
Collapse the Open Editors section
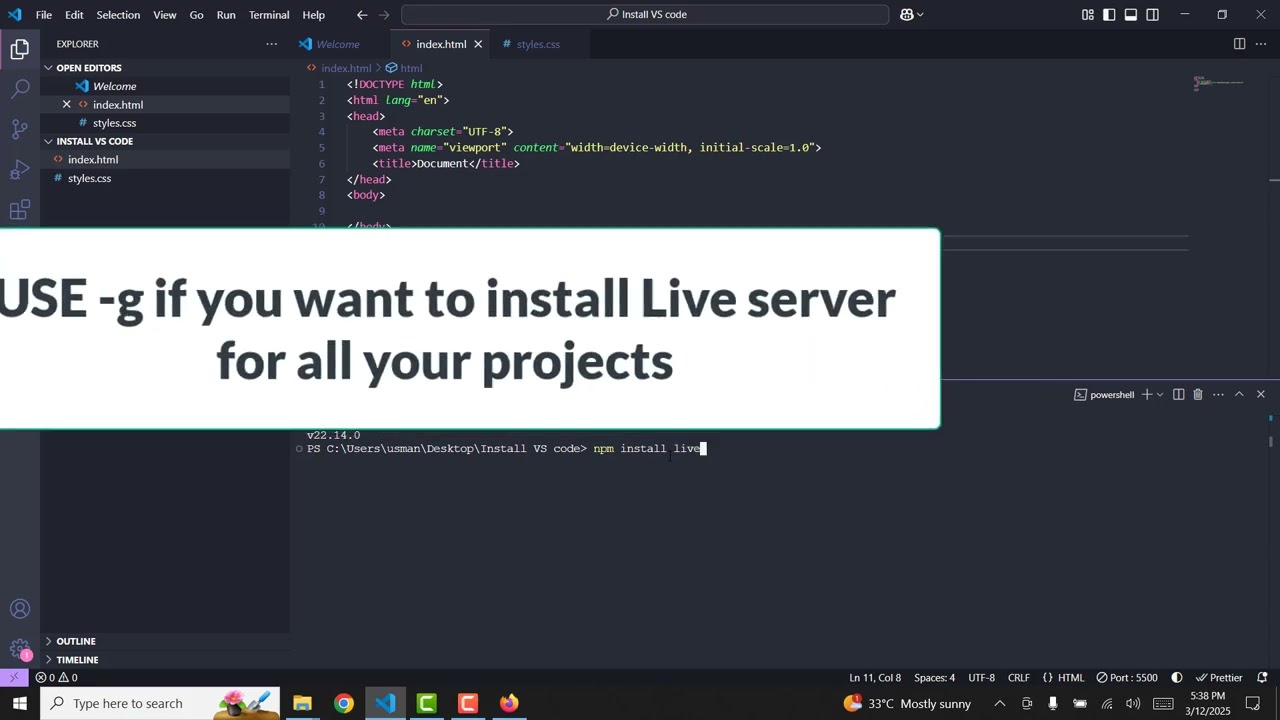coord(48,68)
